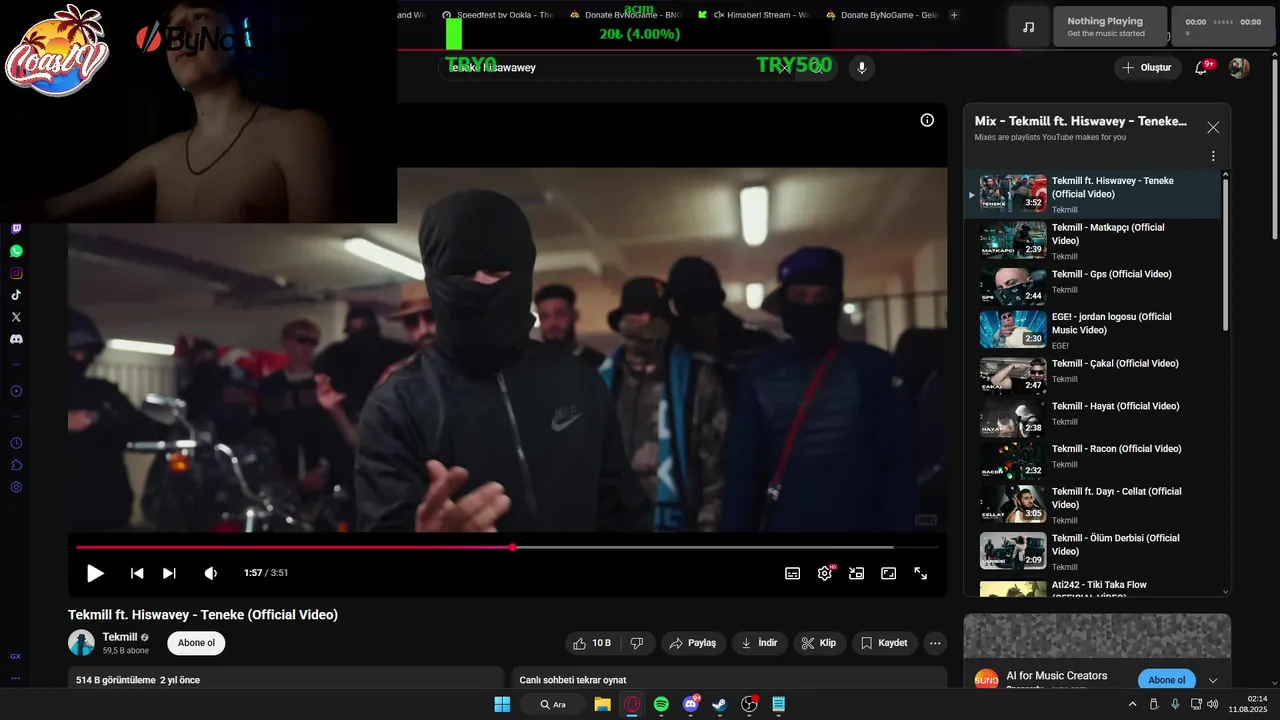Play Tekmill - Matkapçı from playlist
This screenshot has width=1280, height=720.
click(1093, 241)
